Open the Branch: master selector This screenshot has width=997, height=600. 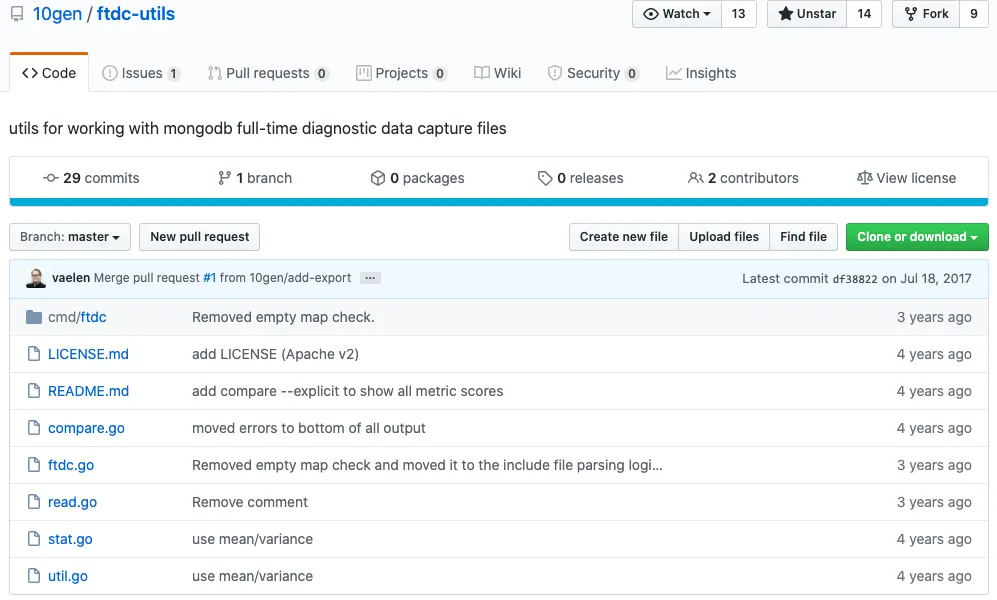pos(70,237)
